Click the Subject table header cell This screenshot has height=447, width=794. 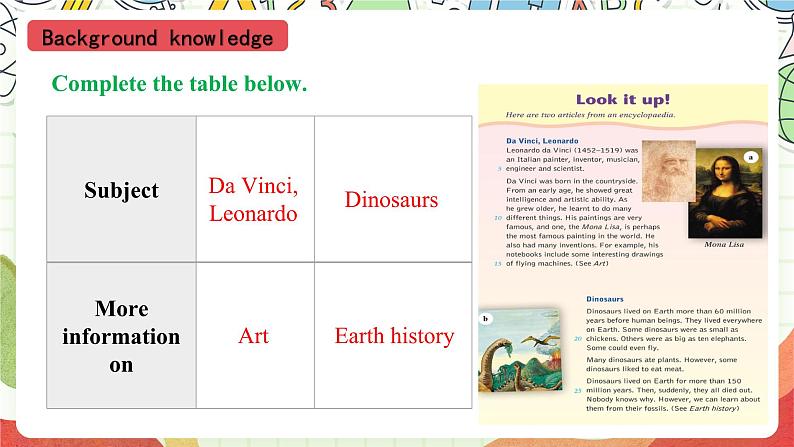point(121,190)
